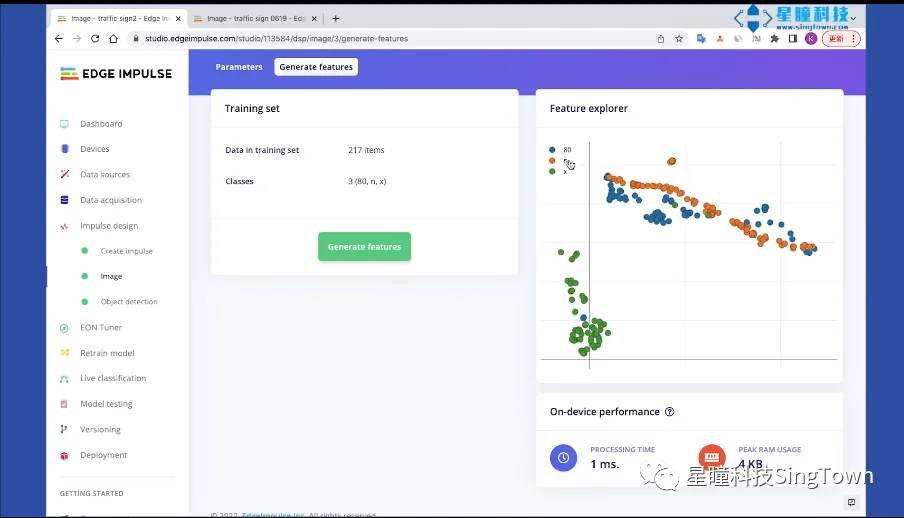Open the Object detection block

click(129, 302)
